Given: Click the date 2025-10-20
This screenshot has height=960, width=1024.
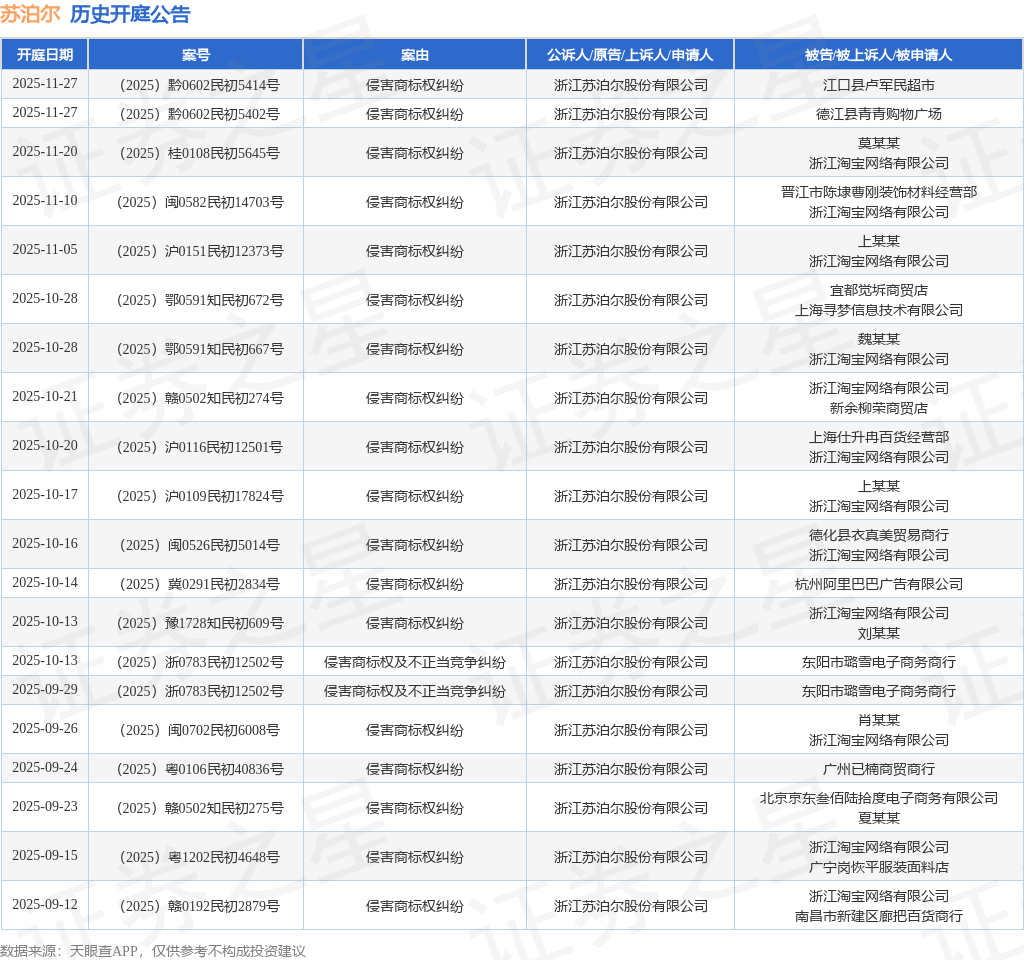Looking at the screenshot, I should click(x=44, y=445).
